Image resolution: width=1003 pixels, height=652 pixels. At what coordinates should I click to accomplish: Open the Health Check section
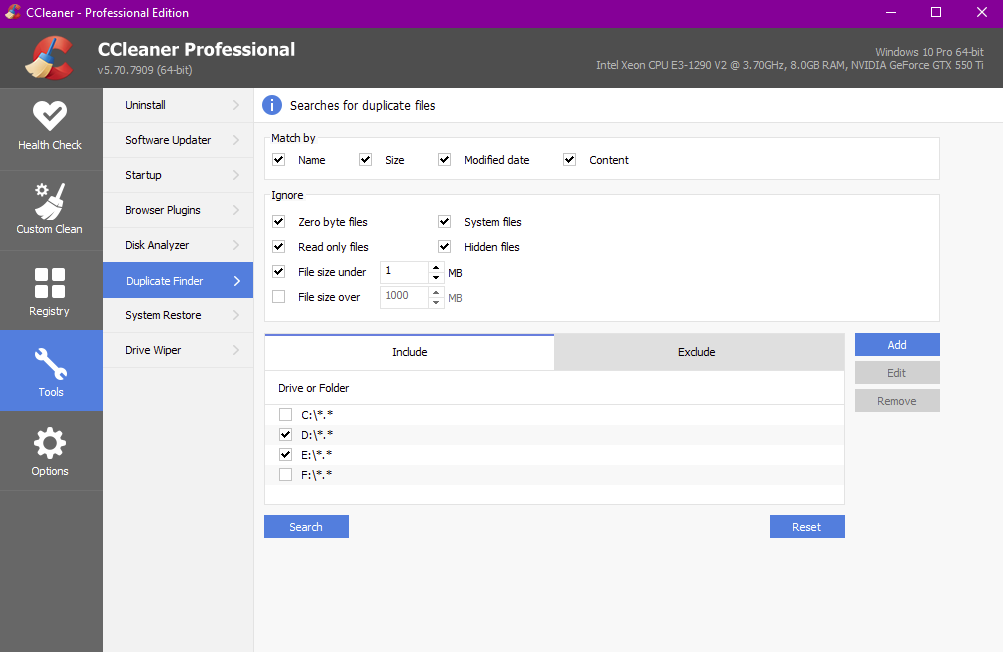pos(51,128)
